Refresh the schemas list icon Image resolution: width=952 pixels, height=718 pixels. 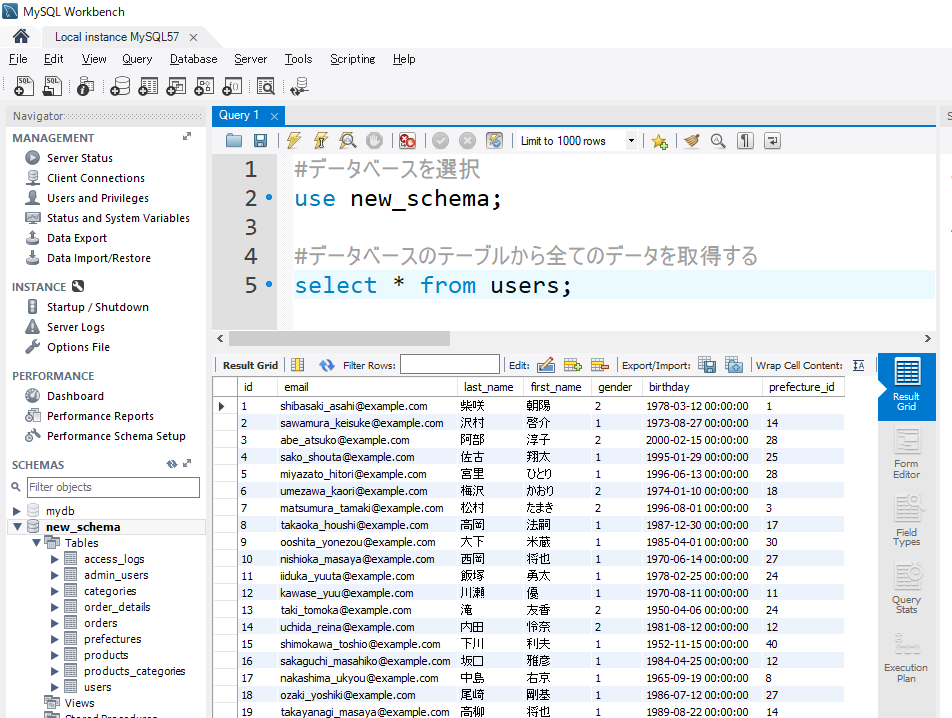pyautogui.click(x=172, y=464)
